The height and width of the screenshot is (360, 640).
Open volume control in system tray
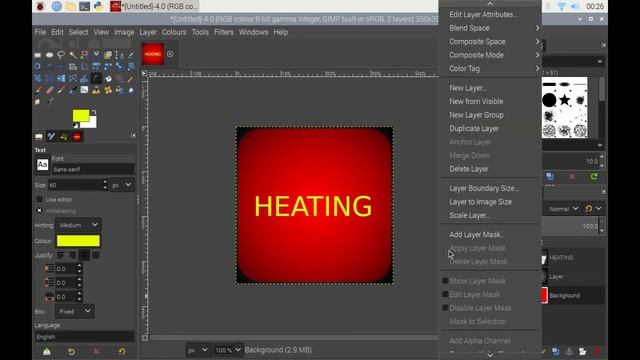[x=575, y=6]
